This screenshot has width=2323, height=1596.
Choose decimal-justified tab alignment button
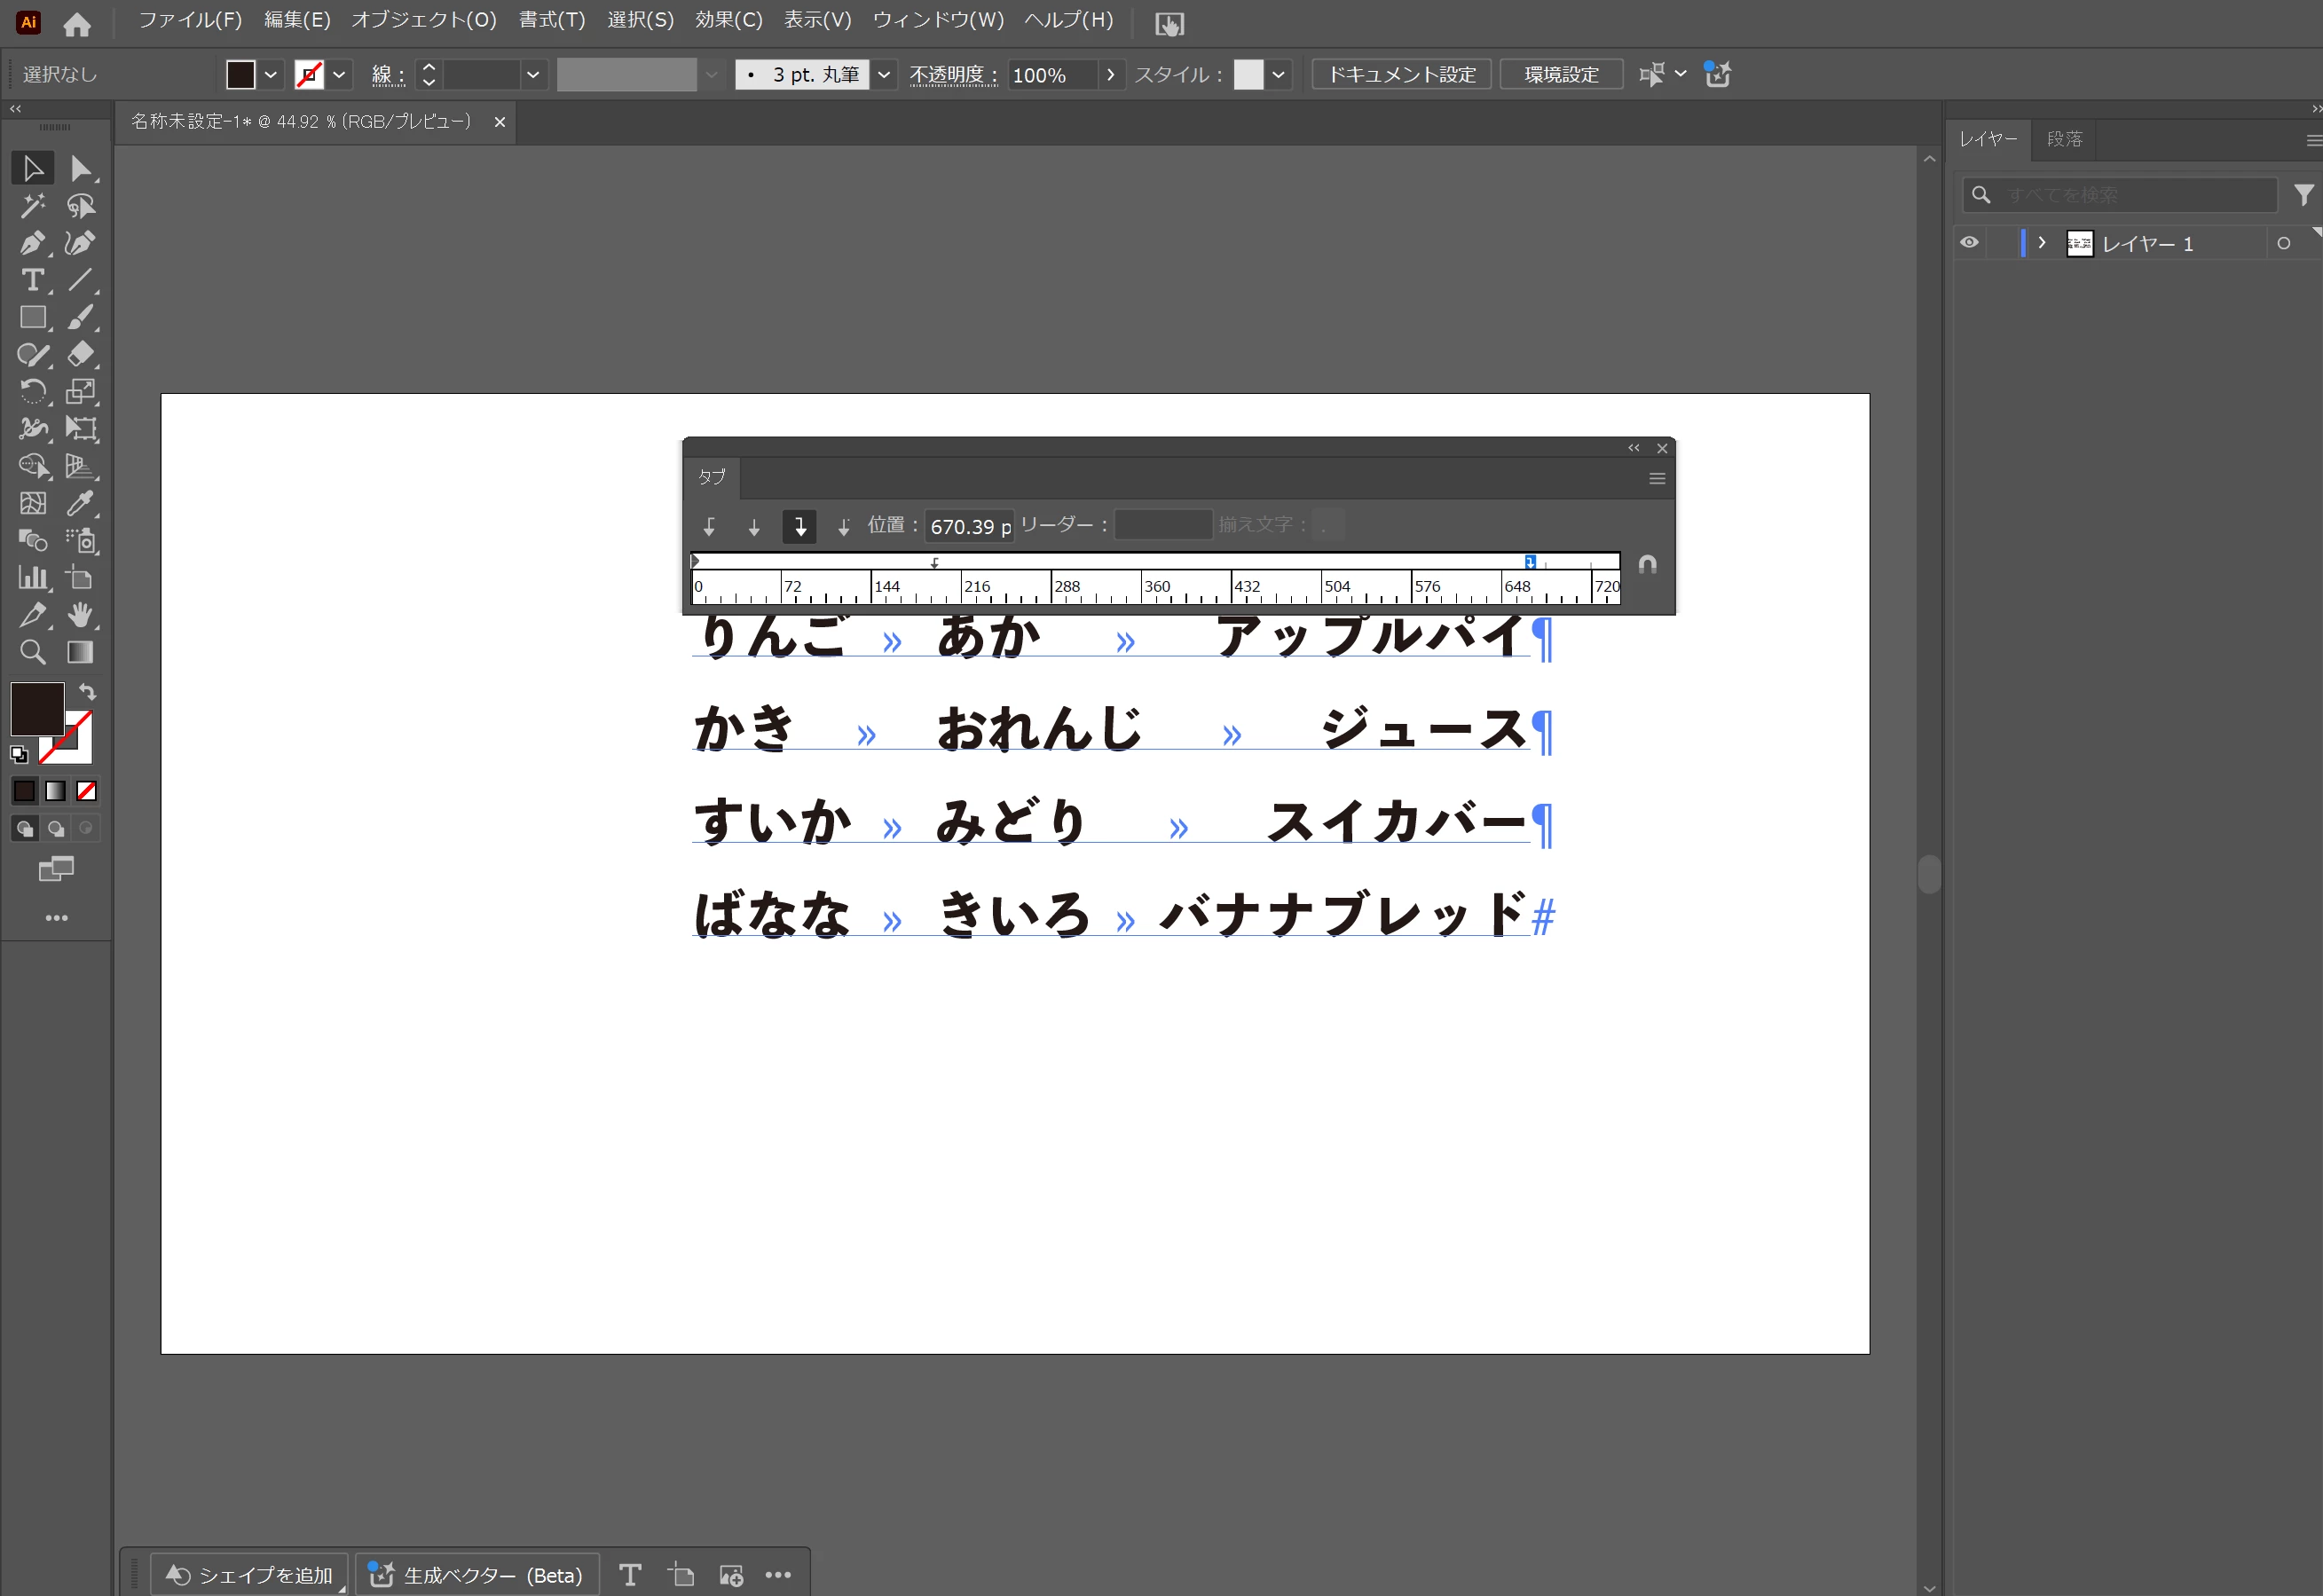coord(843,526)
